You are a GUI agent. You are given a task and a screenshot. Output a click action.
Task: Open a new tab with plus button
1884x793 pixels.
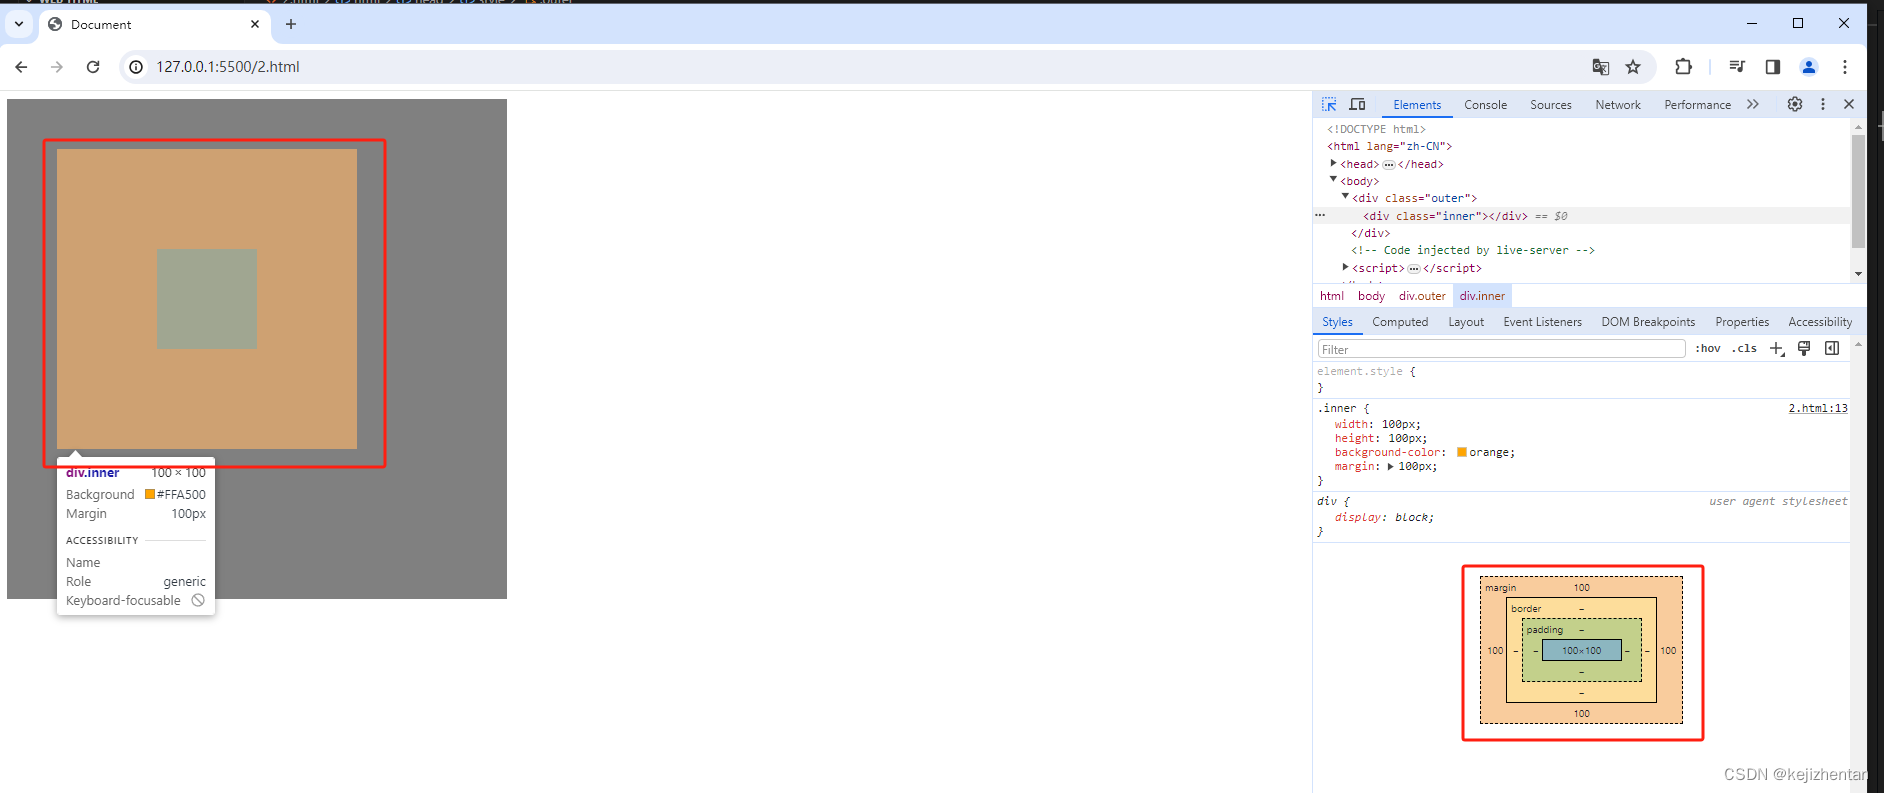pos(291,24)
